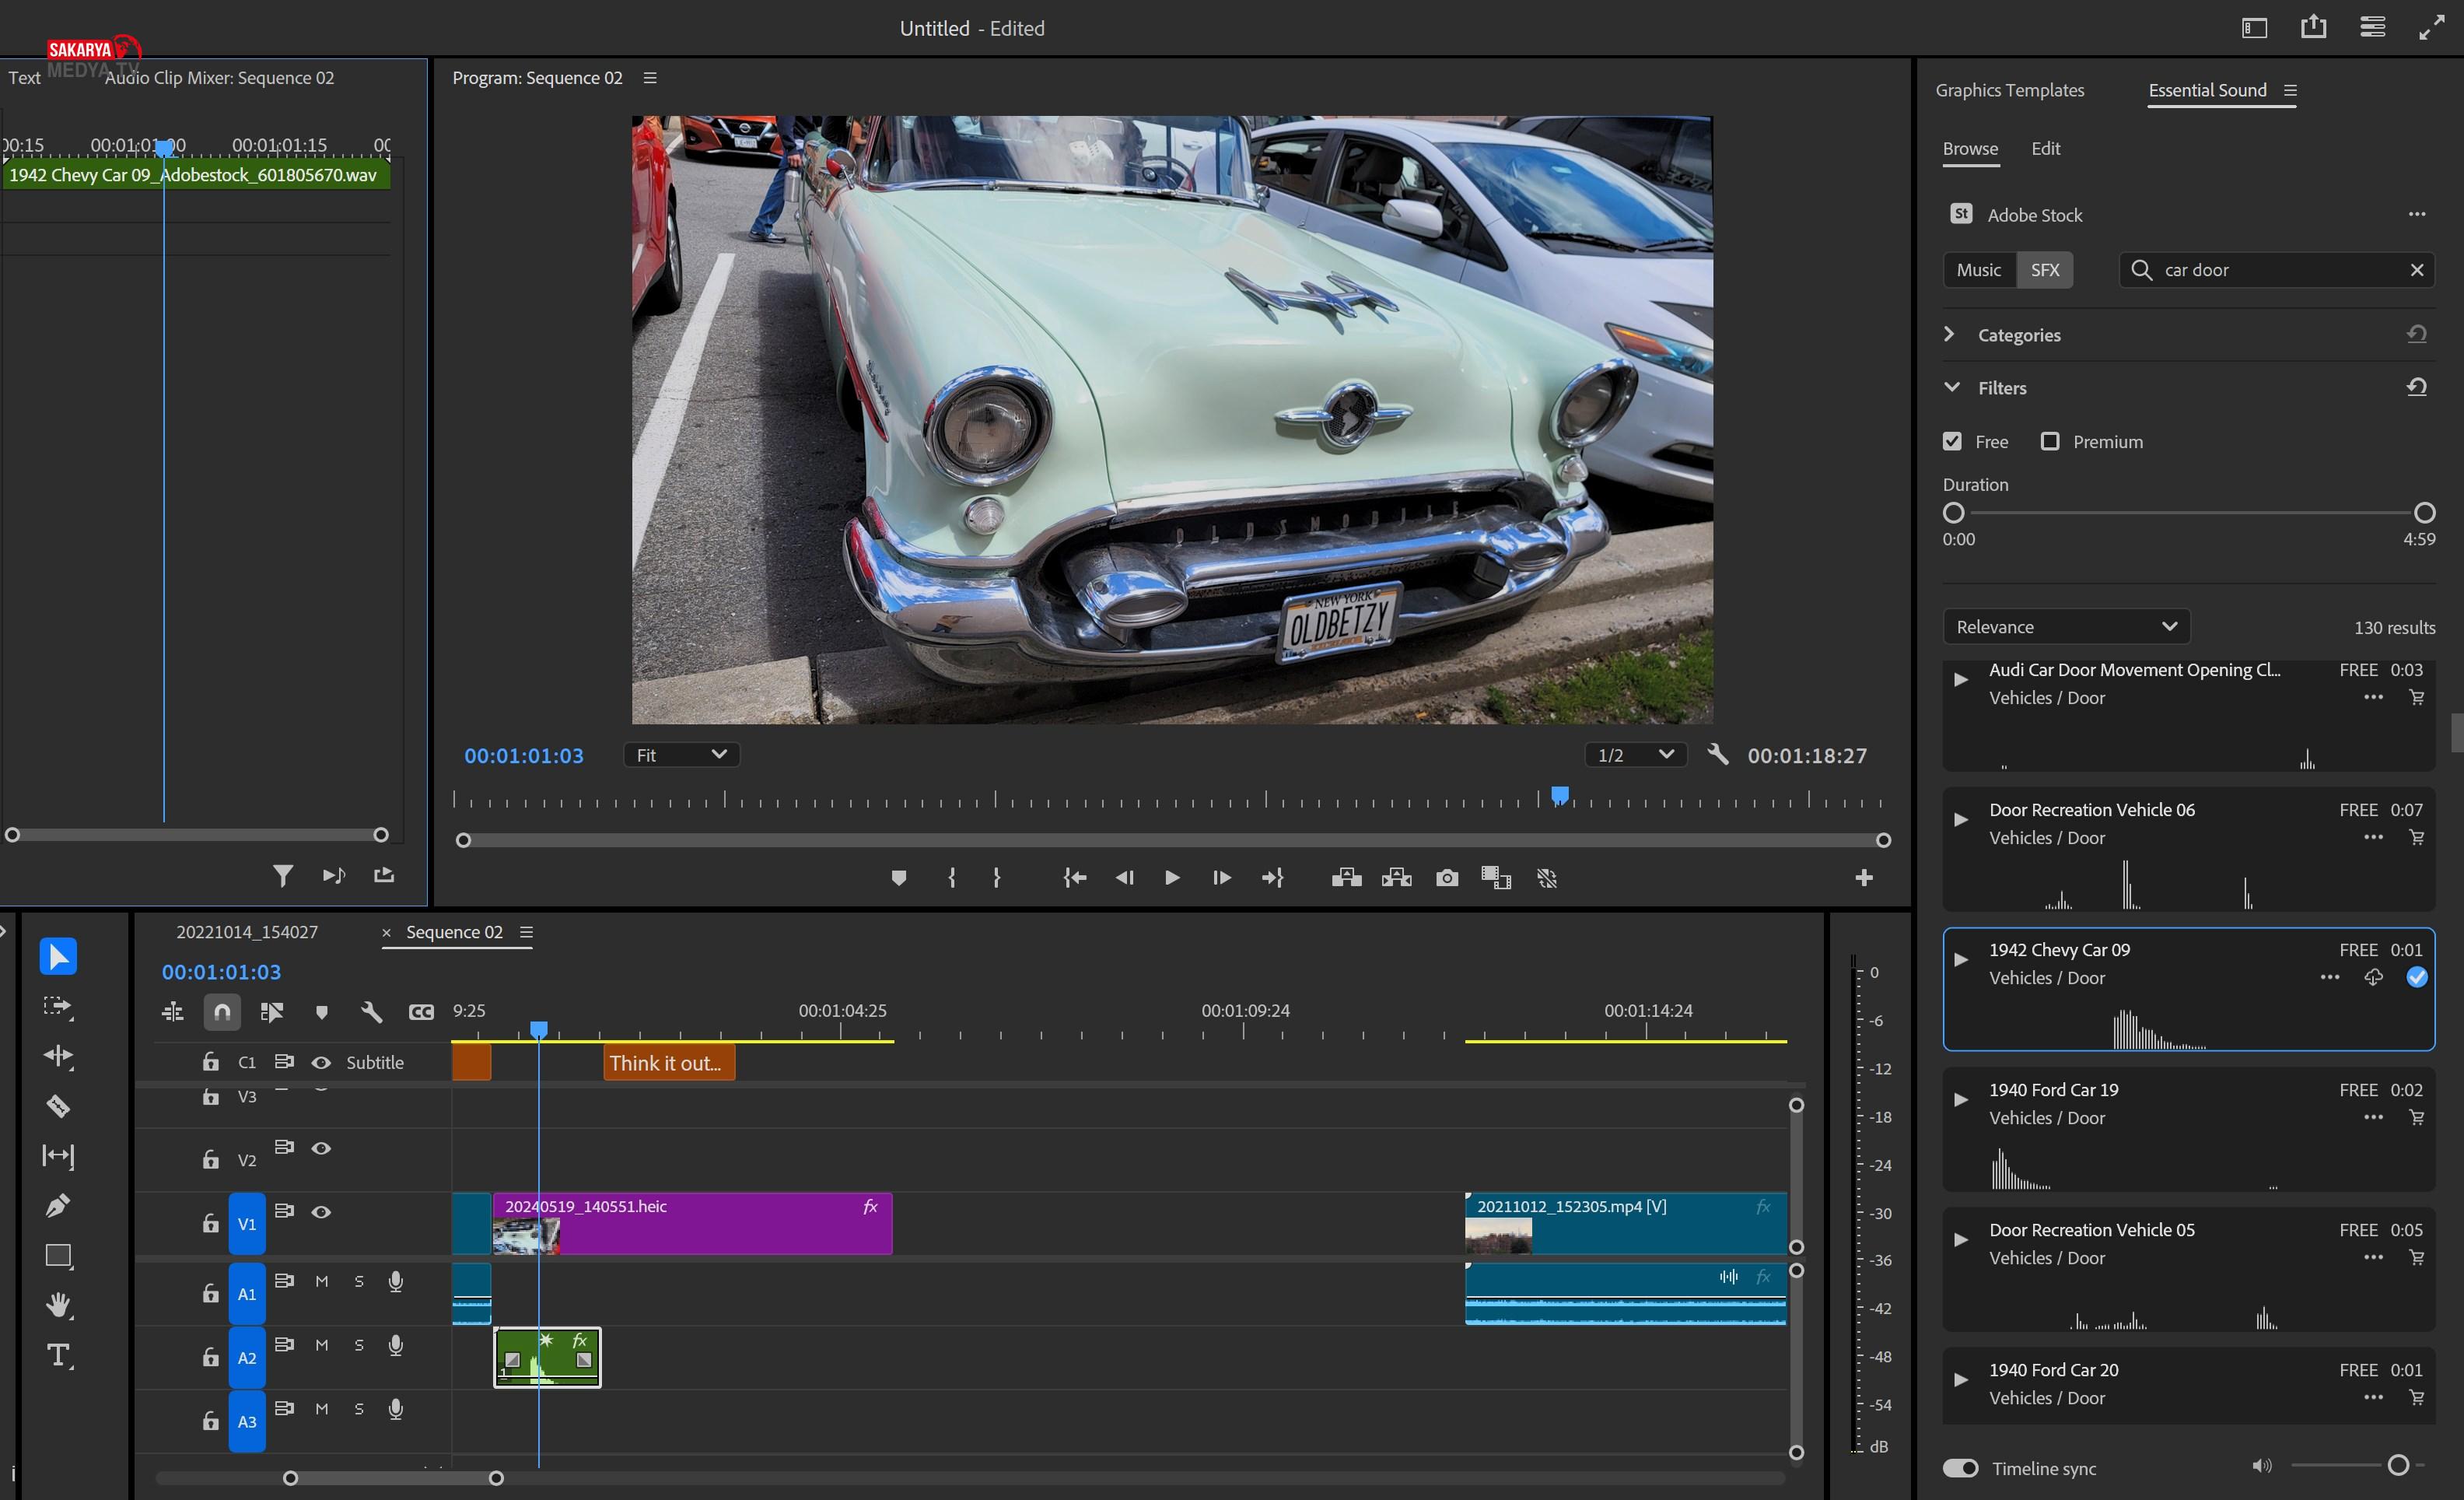Click the Export Frame camera icon
Screen dimensions: 2464x1500
pos(1446,878)
